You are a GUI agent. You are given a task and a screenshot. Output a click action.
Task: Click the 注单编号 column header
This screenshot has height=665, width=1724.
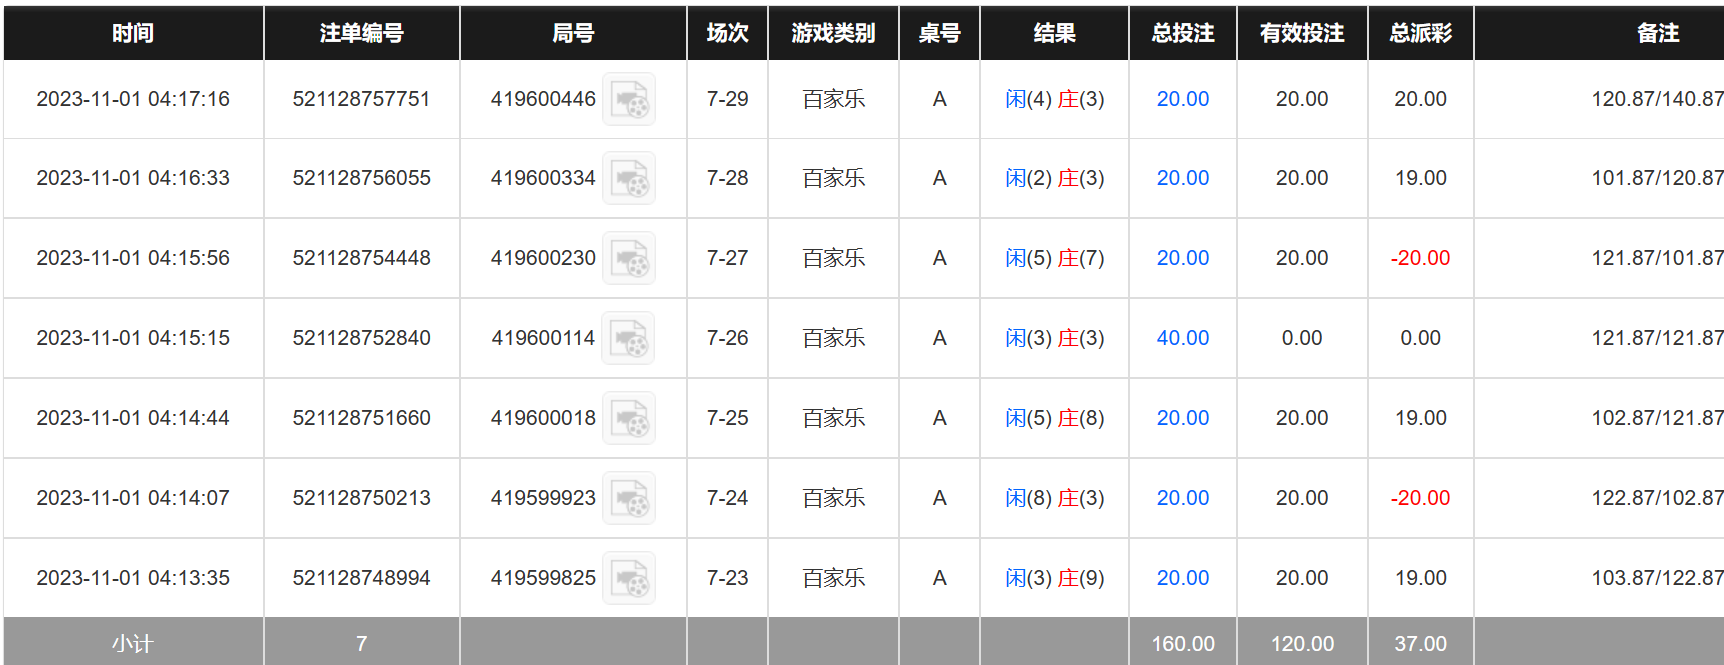361,33
